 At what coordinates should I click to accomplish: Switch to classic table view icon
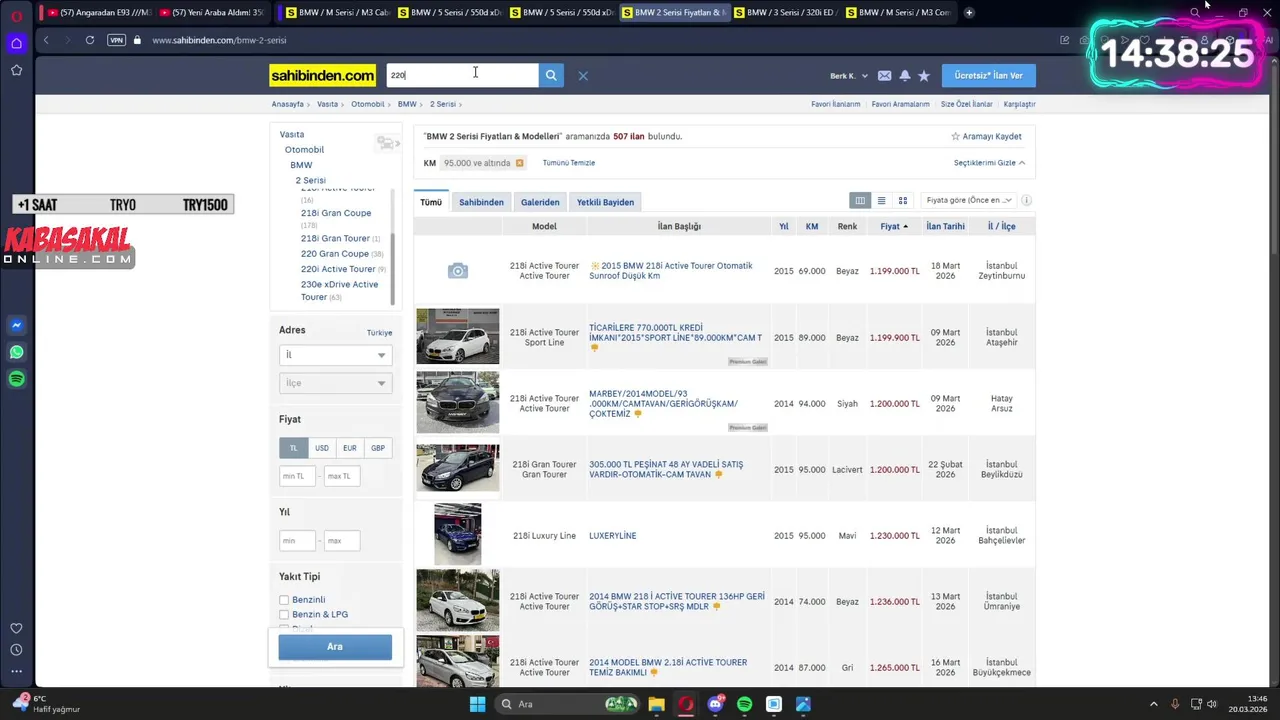[x=860, y=200]
